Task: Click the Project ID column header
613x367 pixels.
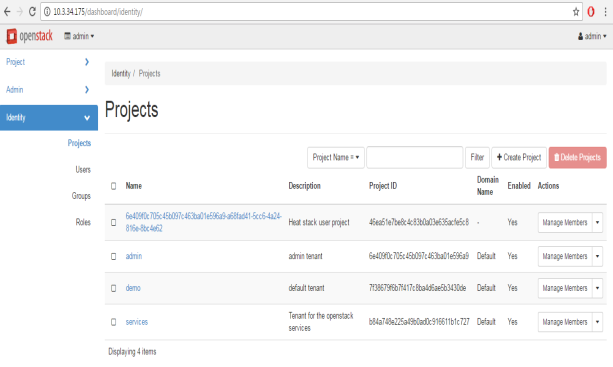Action: point(383,186)
